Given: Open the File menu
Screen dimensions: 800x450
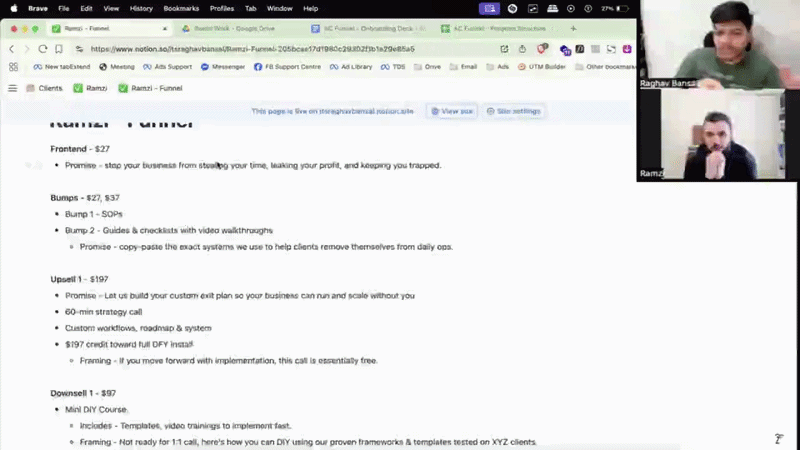Looking at the screenshot, I should (x=63, y=8).
